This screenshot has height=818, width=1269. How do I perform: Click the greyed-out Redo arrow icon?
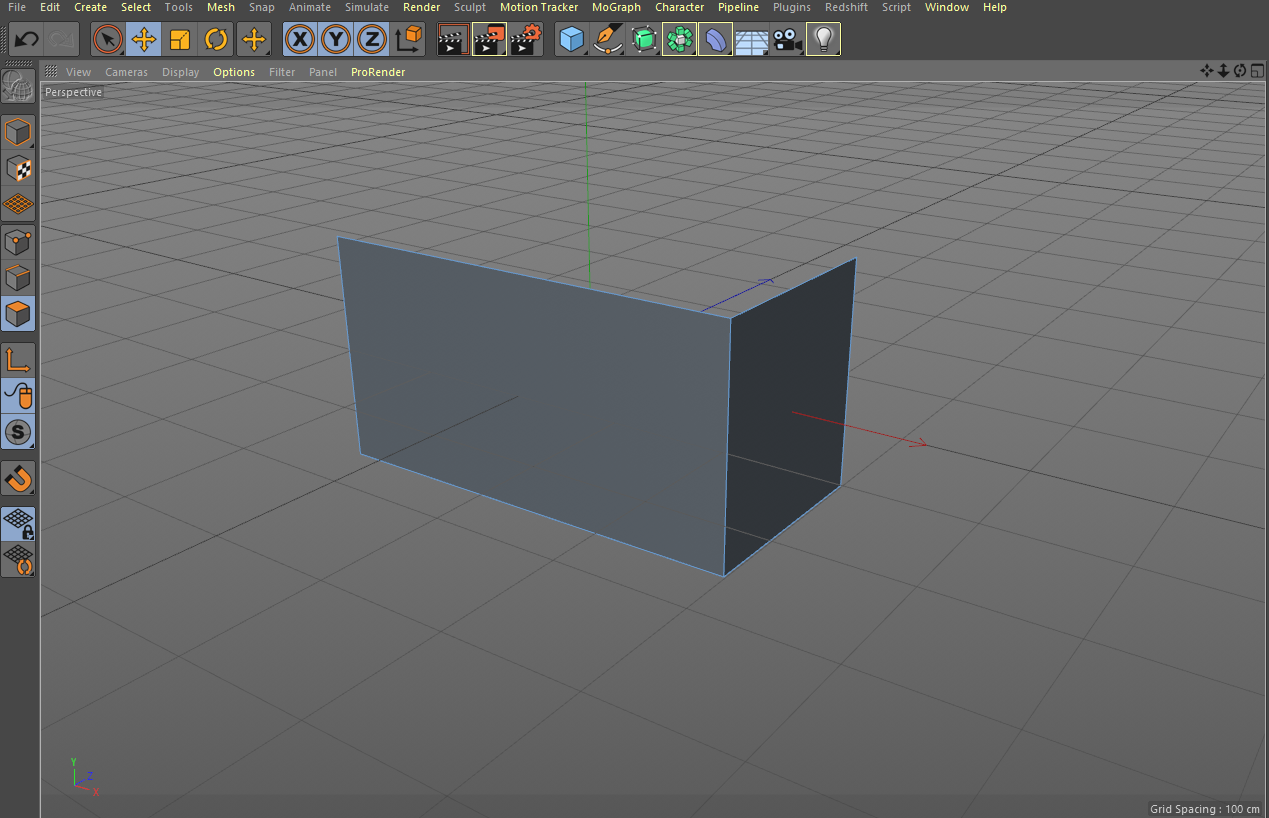coord(62,40)
